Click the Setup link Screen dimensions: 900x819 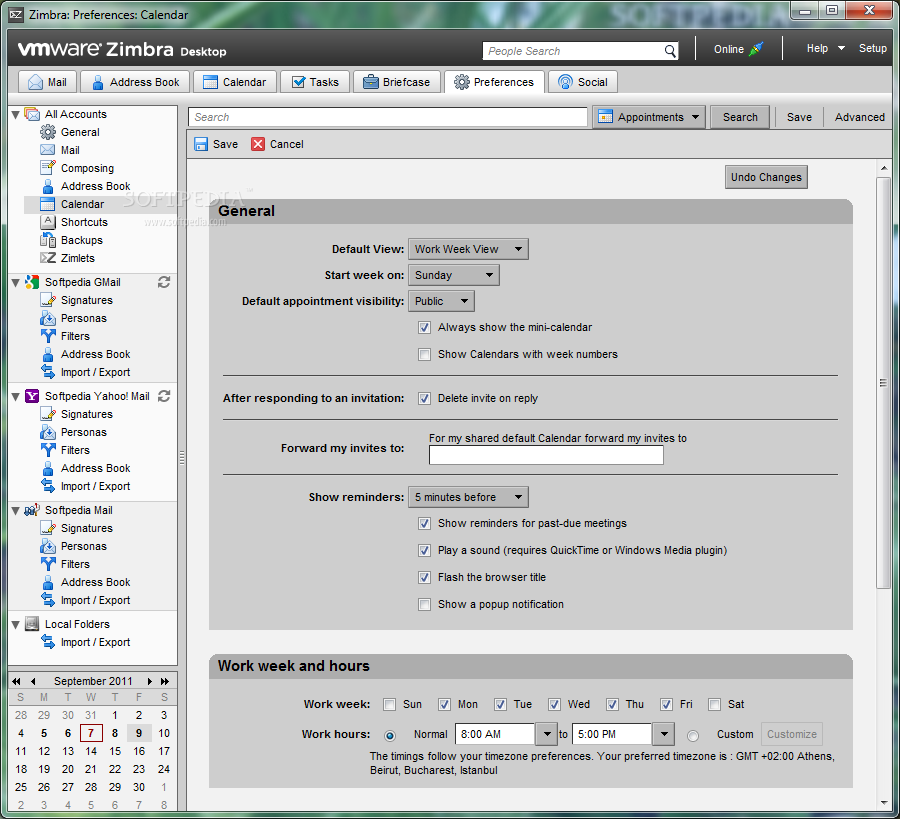tap(872, 48)
